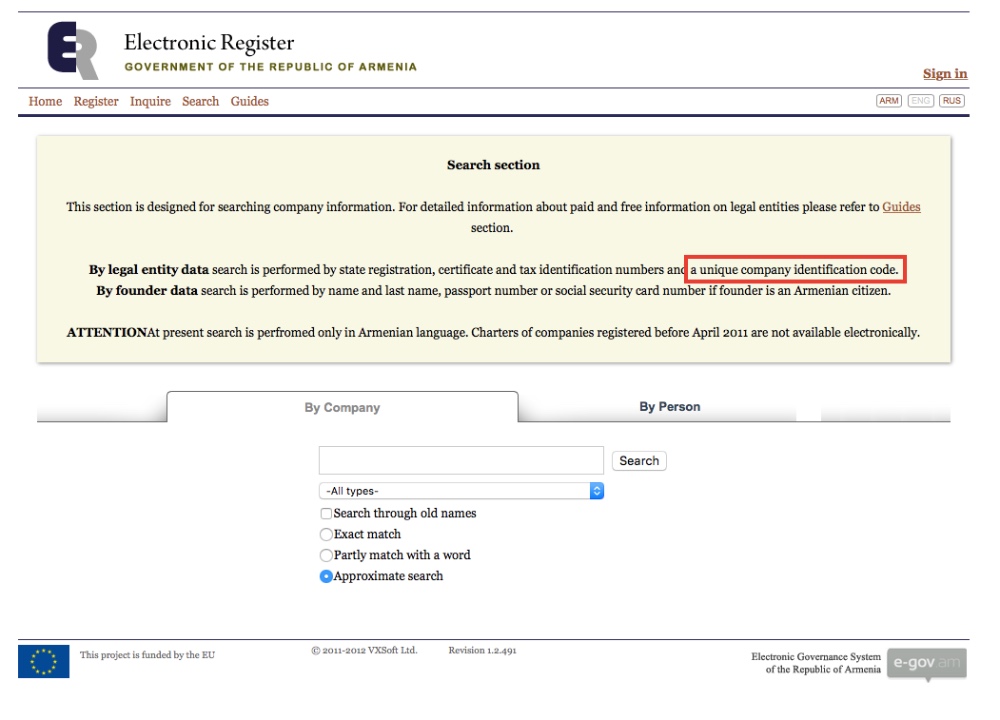Click the Search button beside the field

point(639,460)
